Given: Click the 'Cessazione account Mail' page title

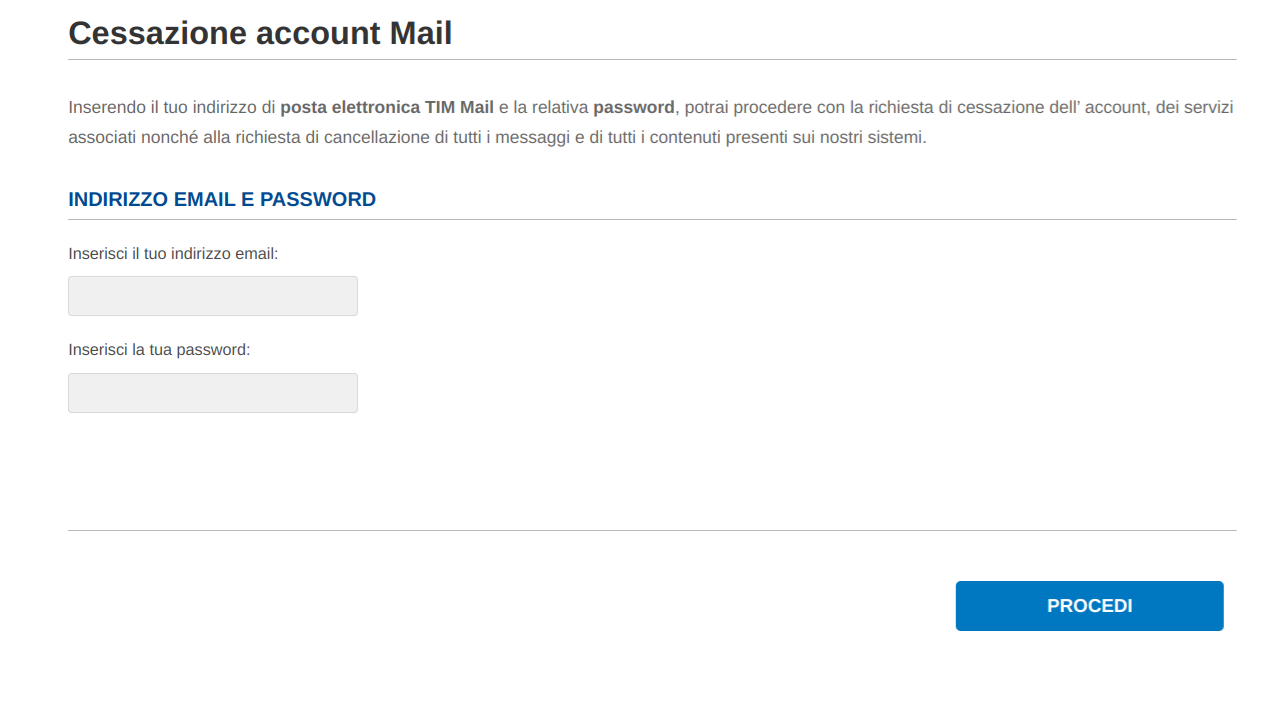Looking at the screenshot, I should click(x=260, y=33).
